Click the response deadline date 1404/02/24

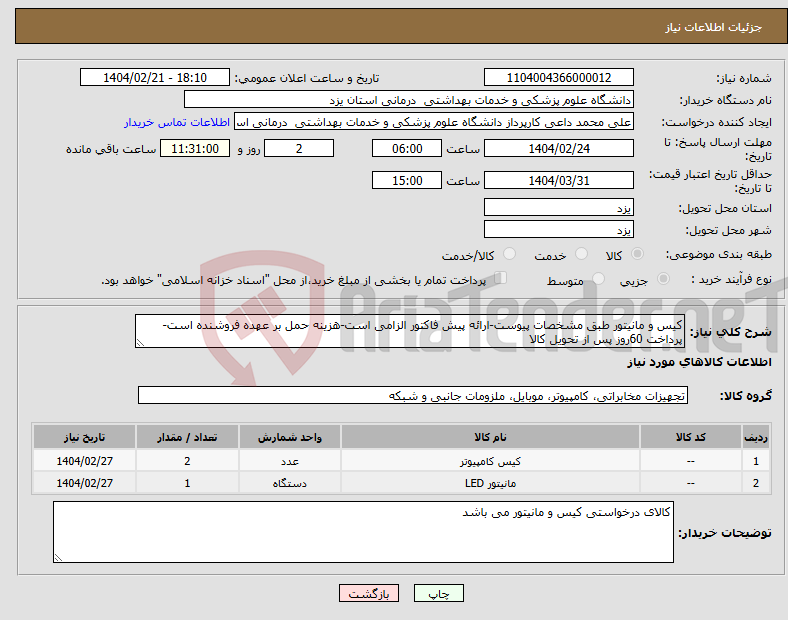(558, 149)
